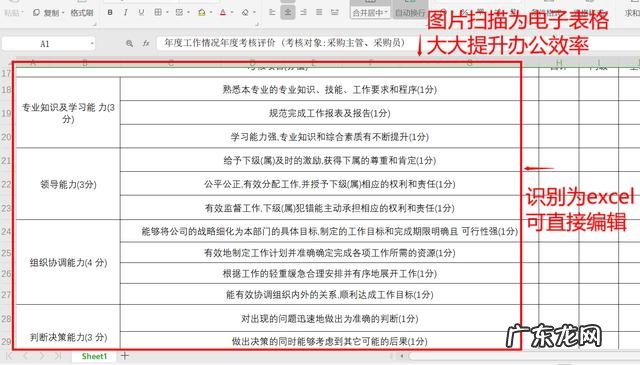Image resolution: width=640 pixels, height=365 pixels.
Task: Go to next sheet navigation arrow
Action: (x=42, y=356)
